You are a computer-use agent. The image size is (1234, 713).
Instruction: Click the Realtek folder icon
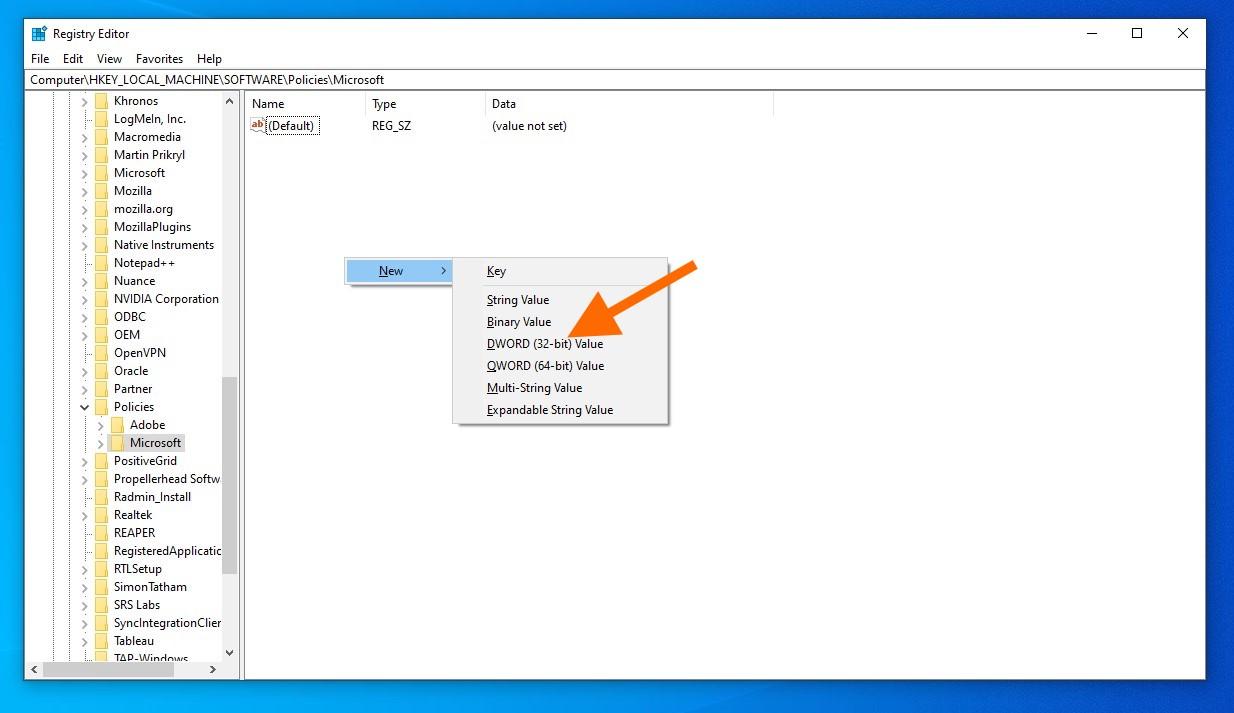tap(101, 515)
